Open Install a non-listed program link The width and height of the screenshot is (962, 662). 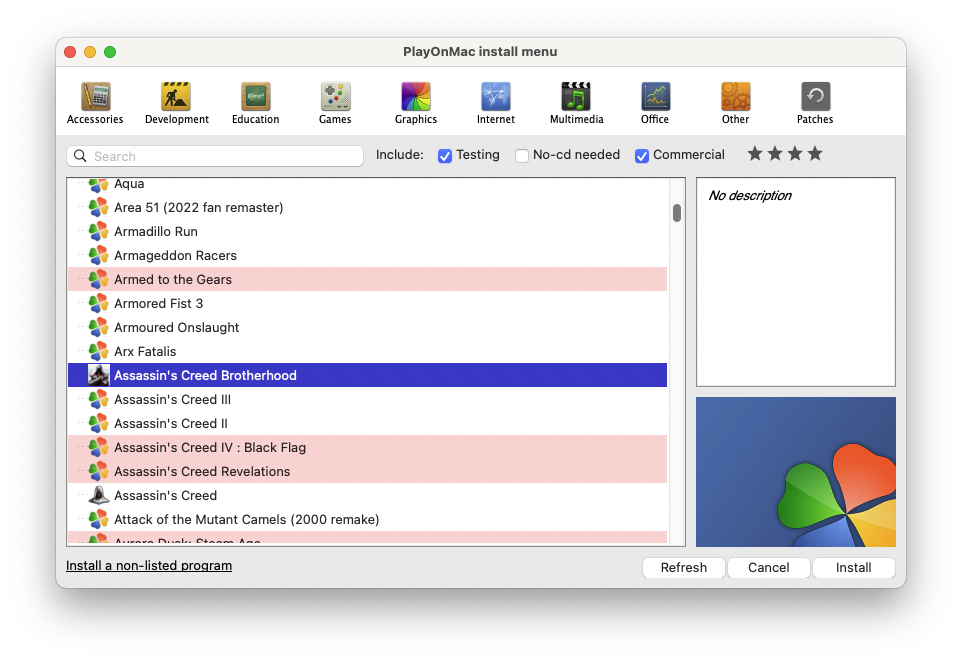[x=149, y=566]
